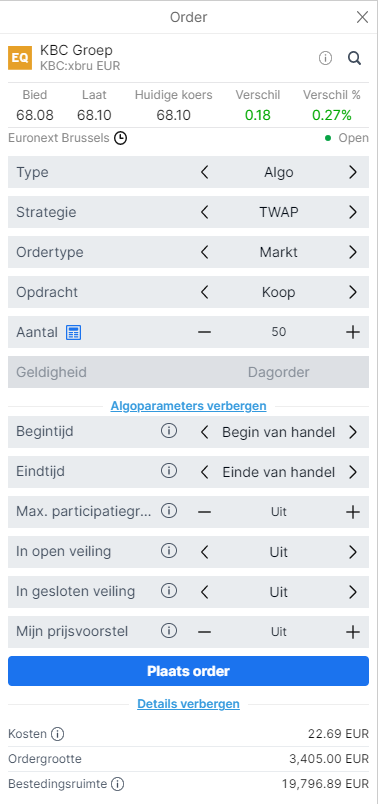
Task: Change Opdracht from Koop with right arrow
Action: coord(353,292)
